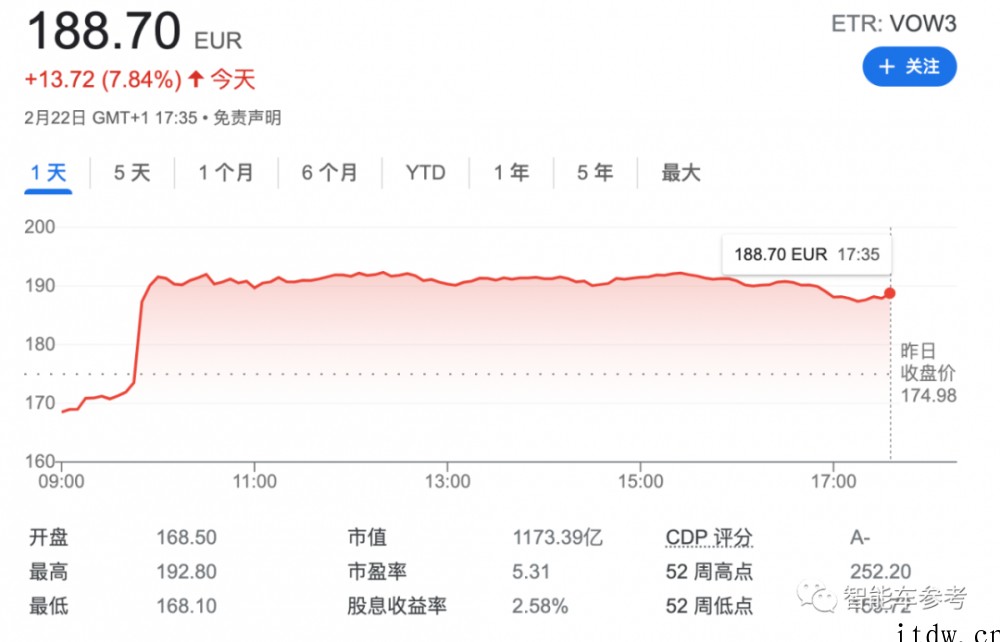This screenshot has height=642, width=1000.
Task: Switch to the 5 天 tab
Action: pyautogui.click(x=132, y=173)
